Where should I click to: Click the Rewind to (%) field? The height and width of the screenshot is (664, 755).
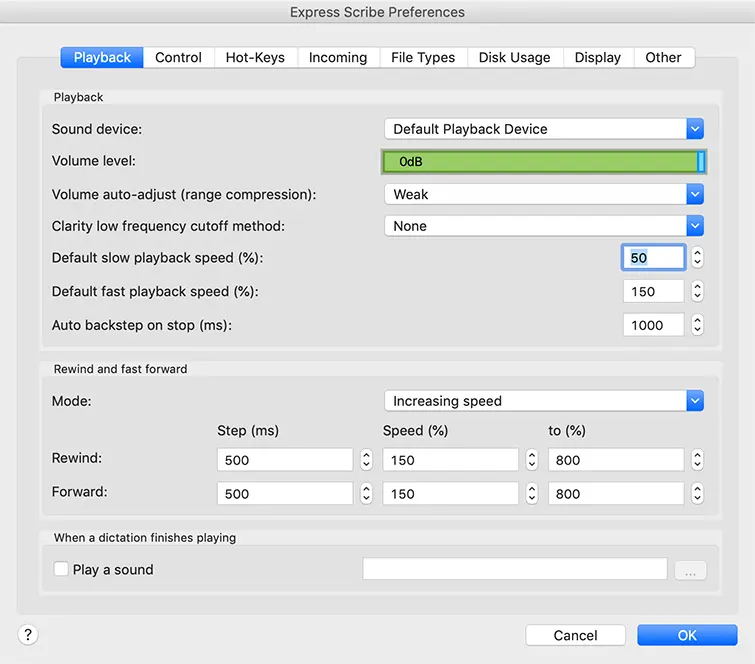coord(616,460)
